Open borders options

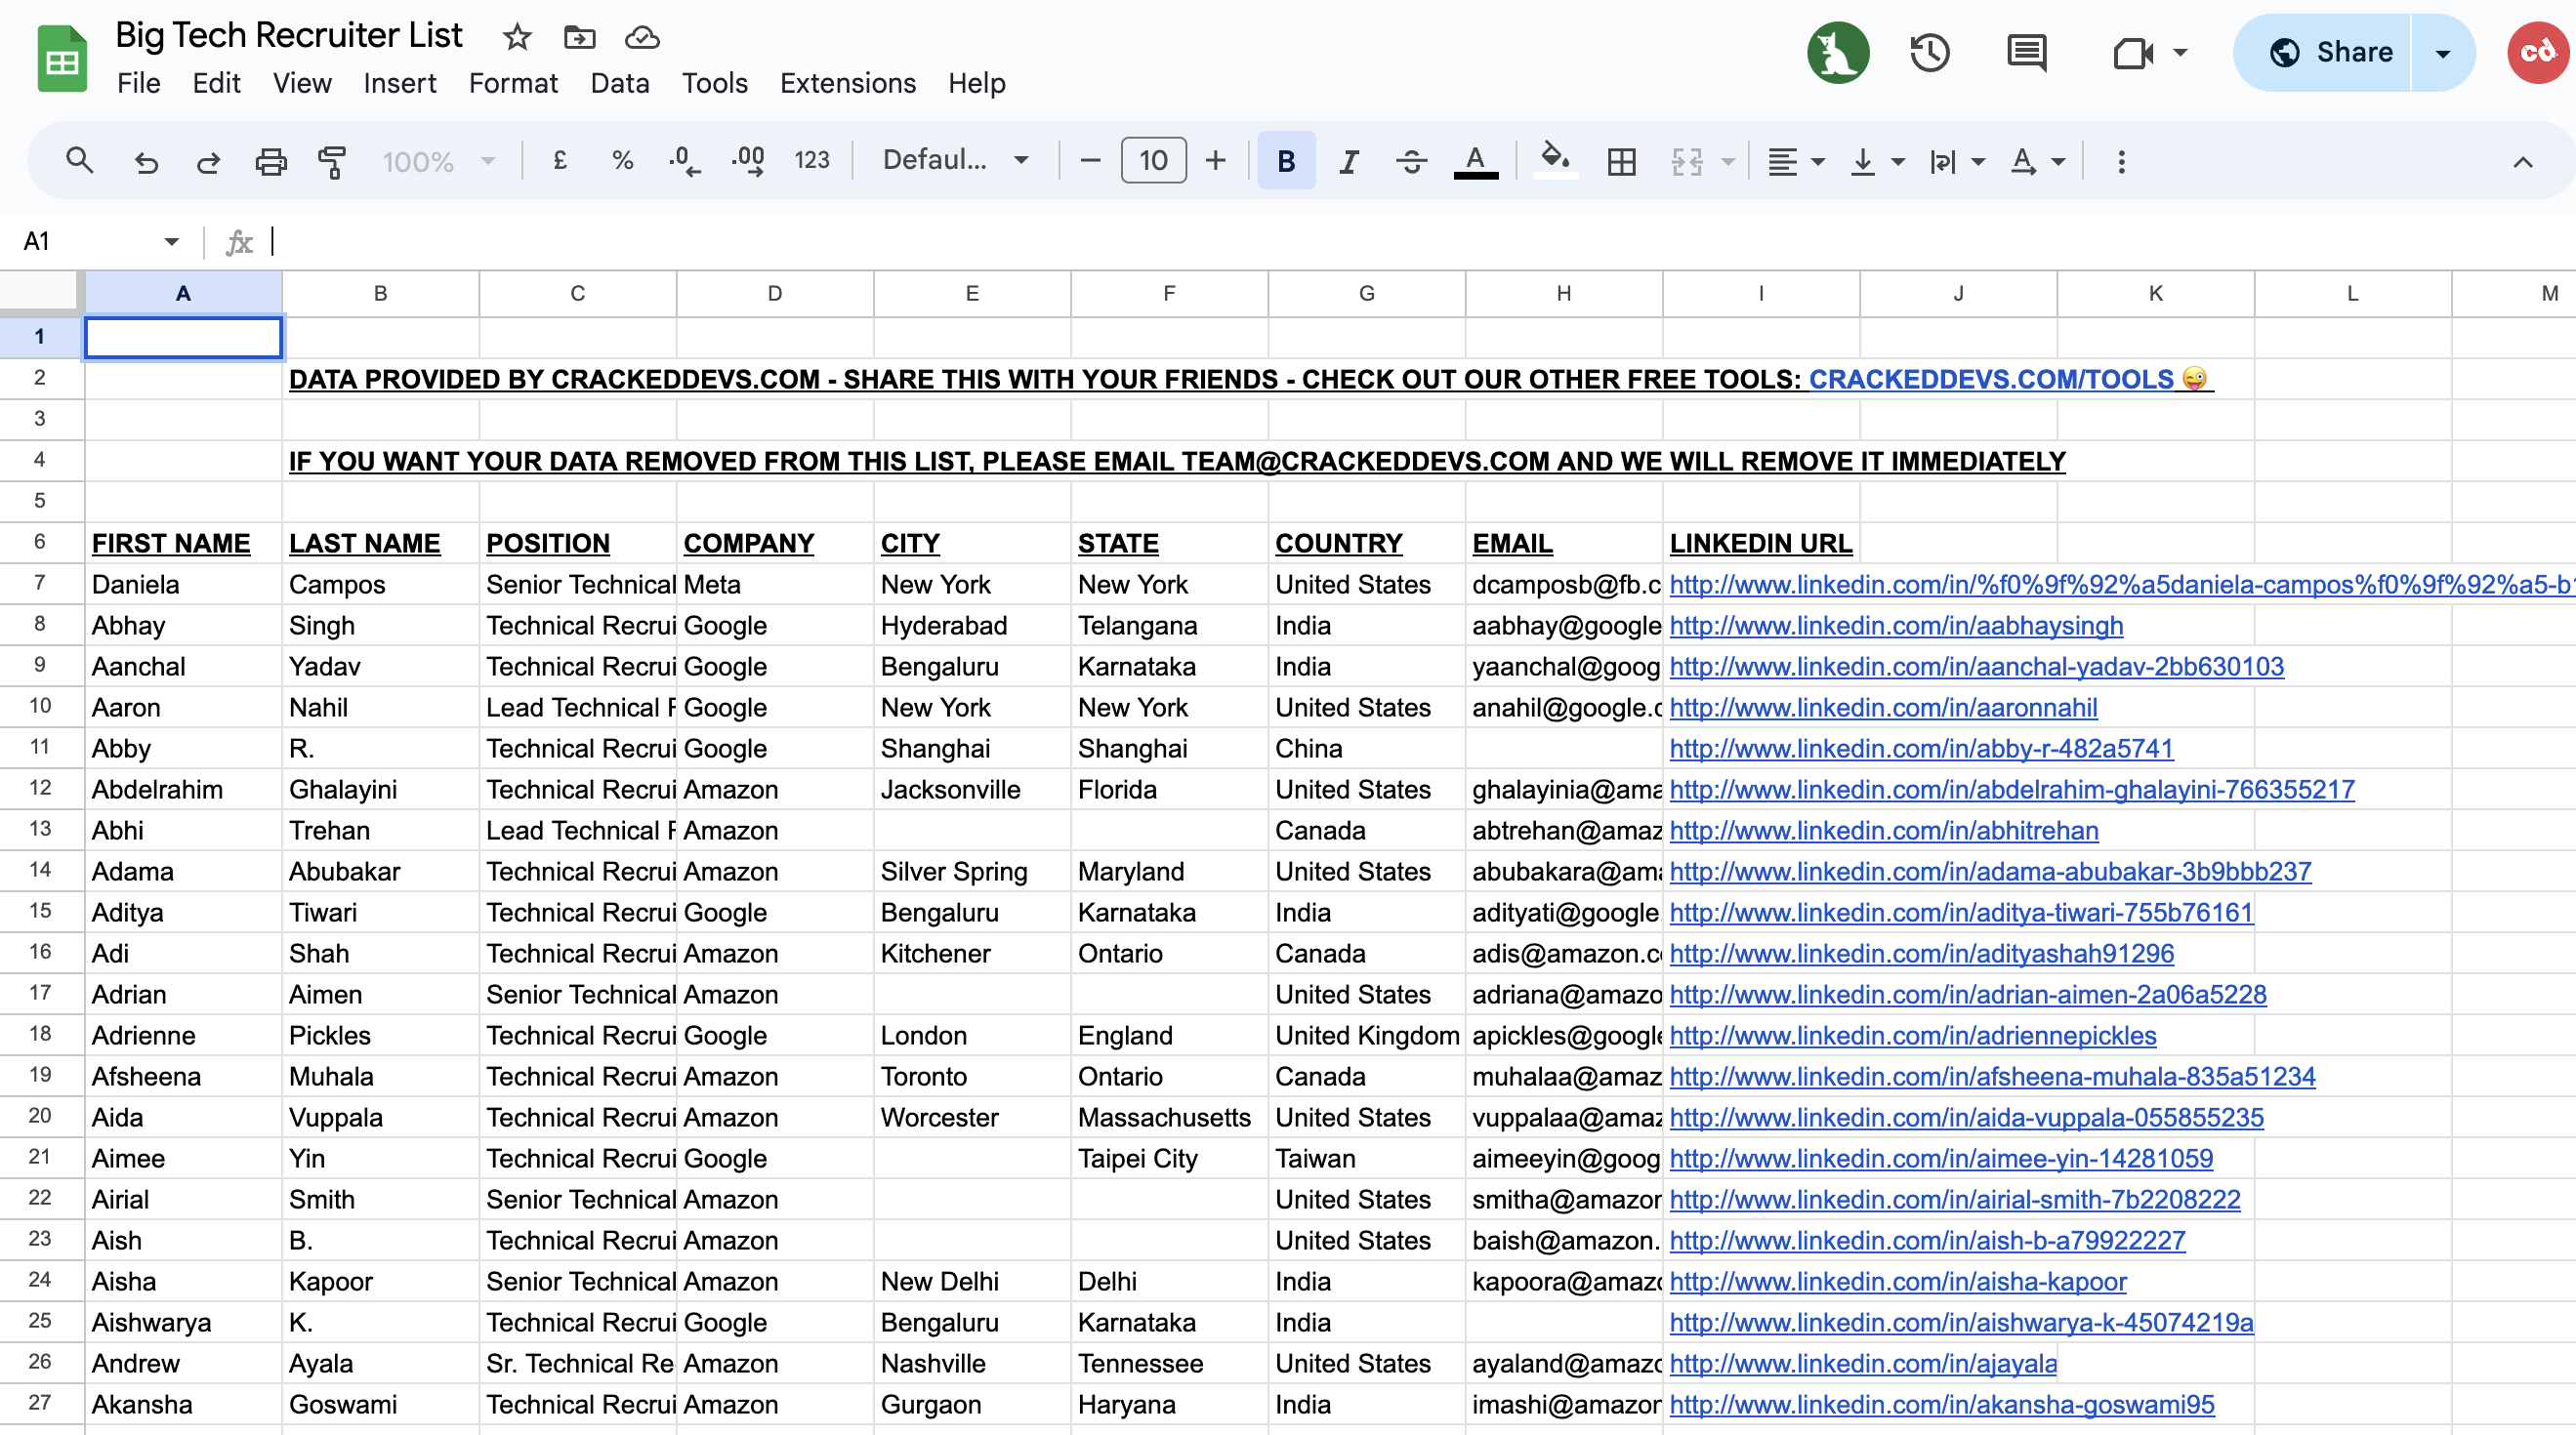[x=1621, y=161]
